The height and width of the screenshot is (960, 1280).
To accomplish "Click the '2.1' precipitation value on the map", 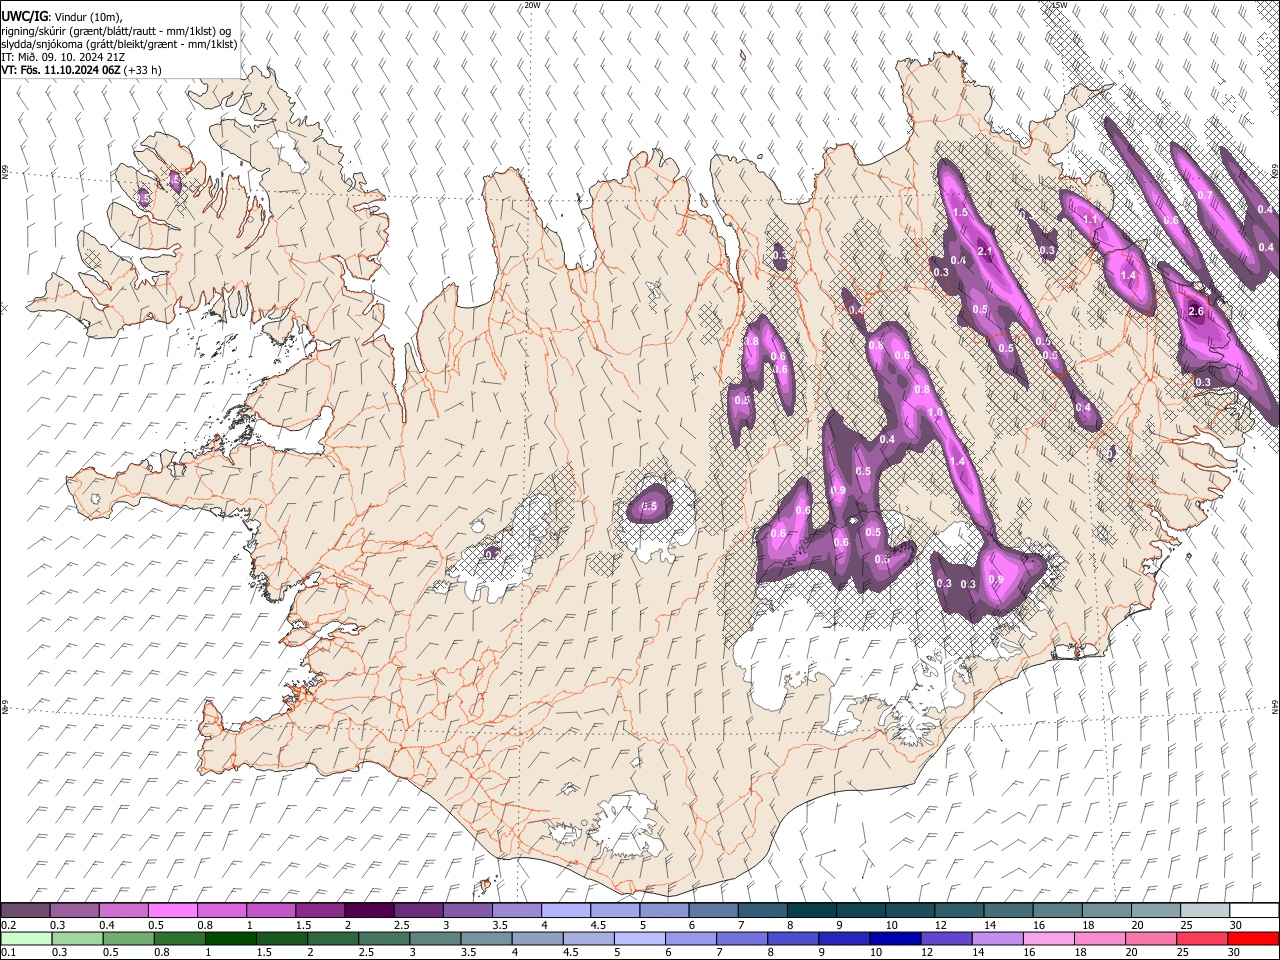I will [985, 251].
